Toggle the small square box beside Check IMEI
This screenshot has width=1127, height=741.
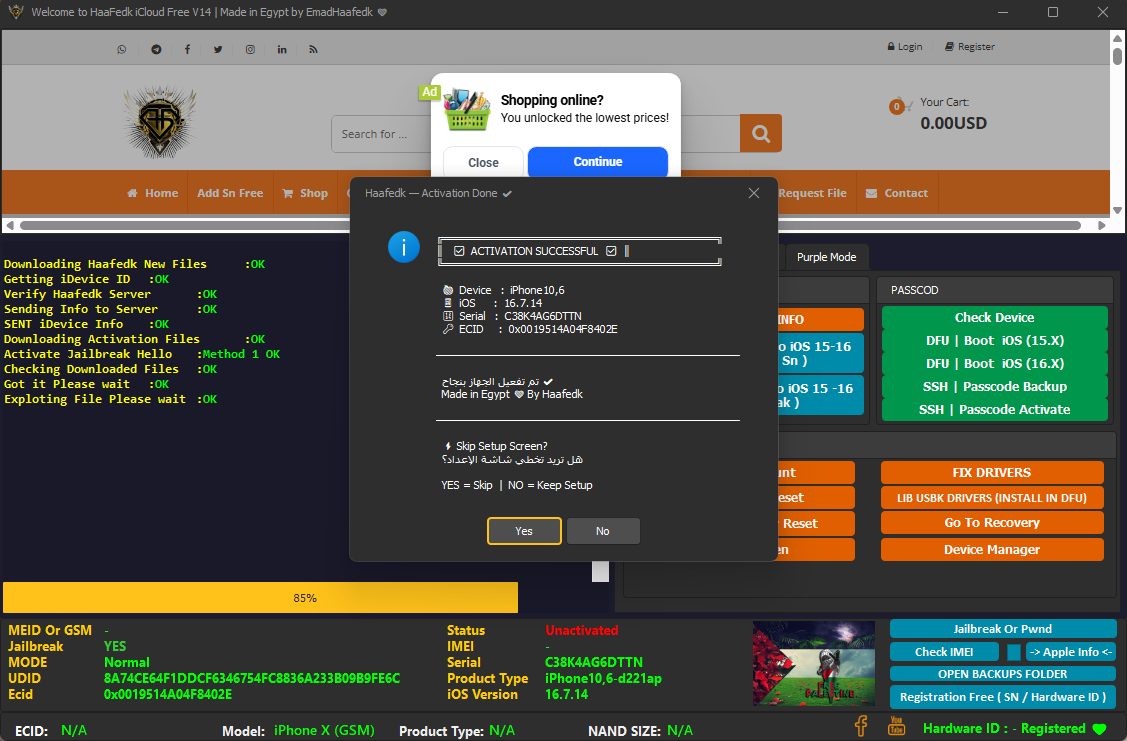(1014, 652)
